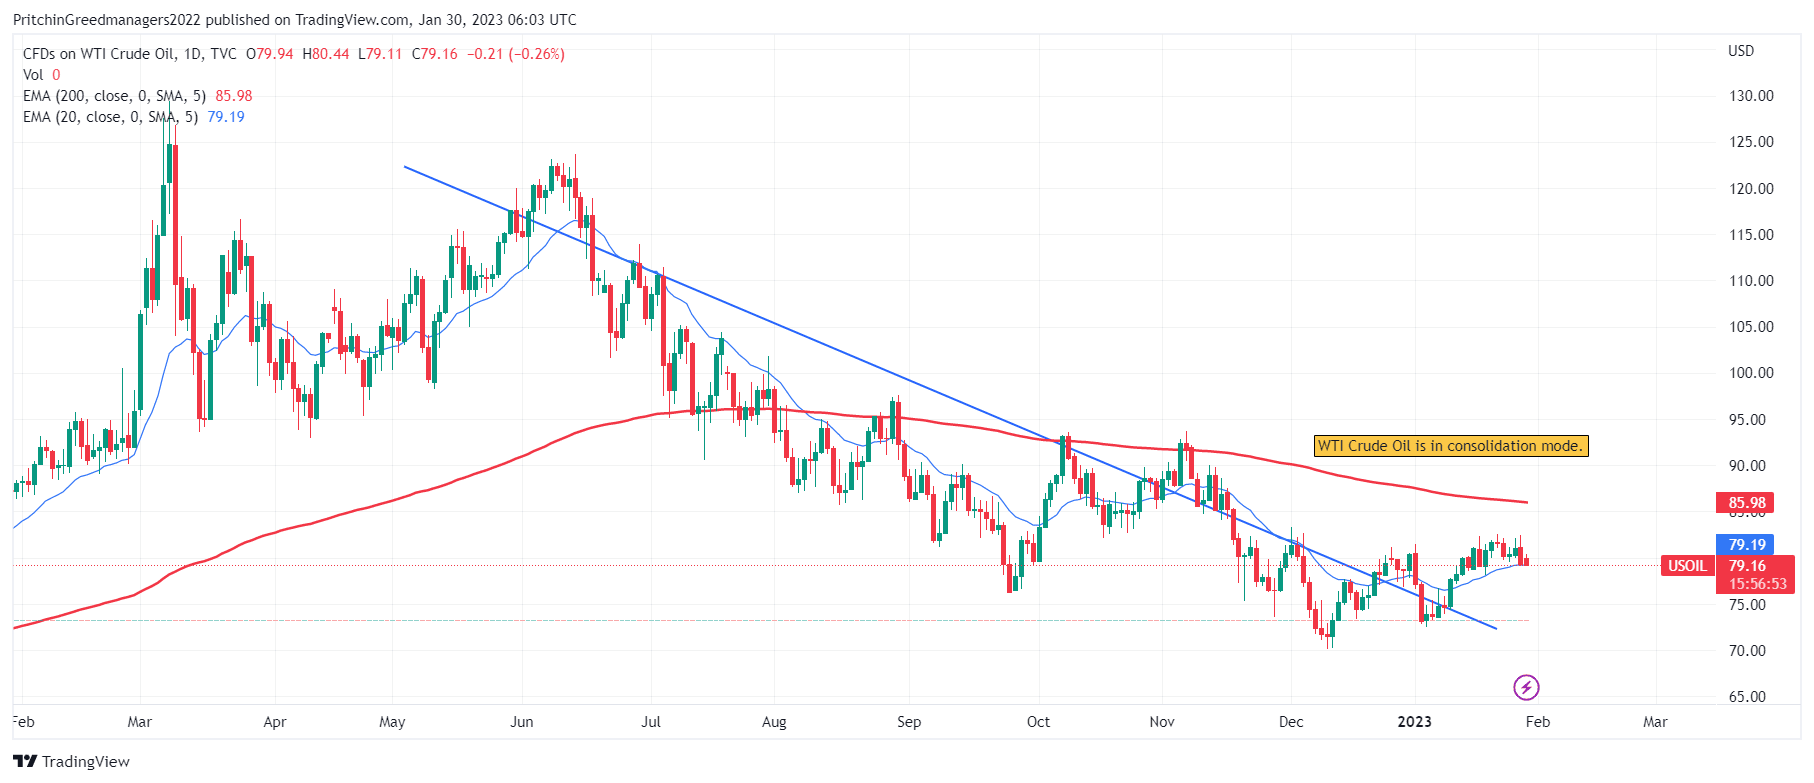This screenshot has width=1814, height=783.
Task: Click the lightning bolt event marker icon
Action: point(1525,687)
